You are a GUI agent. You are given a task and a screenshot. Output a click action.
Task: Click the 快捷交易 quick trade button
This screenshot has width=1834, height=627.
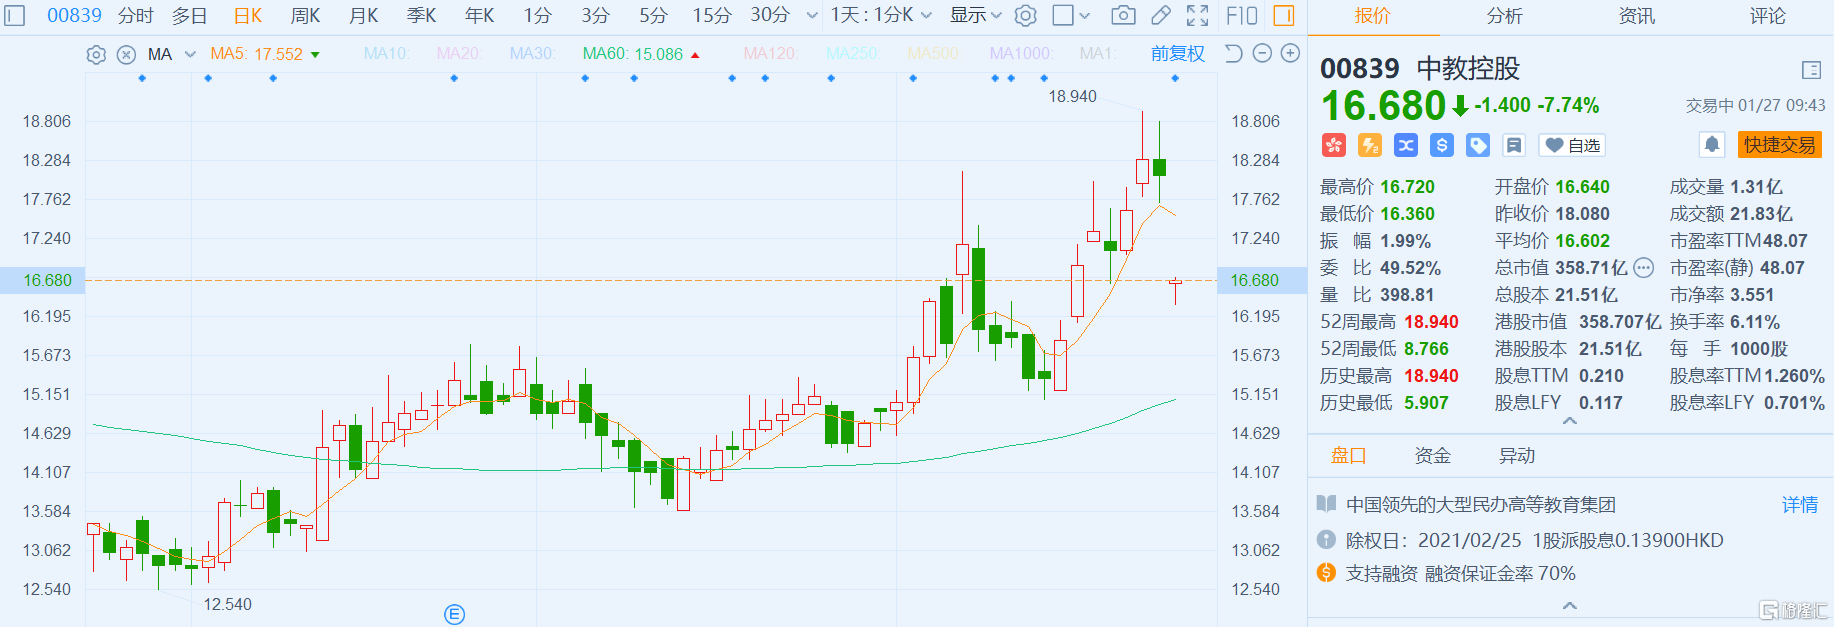1779,145
